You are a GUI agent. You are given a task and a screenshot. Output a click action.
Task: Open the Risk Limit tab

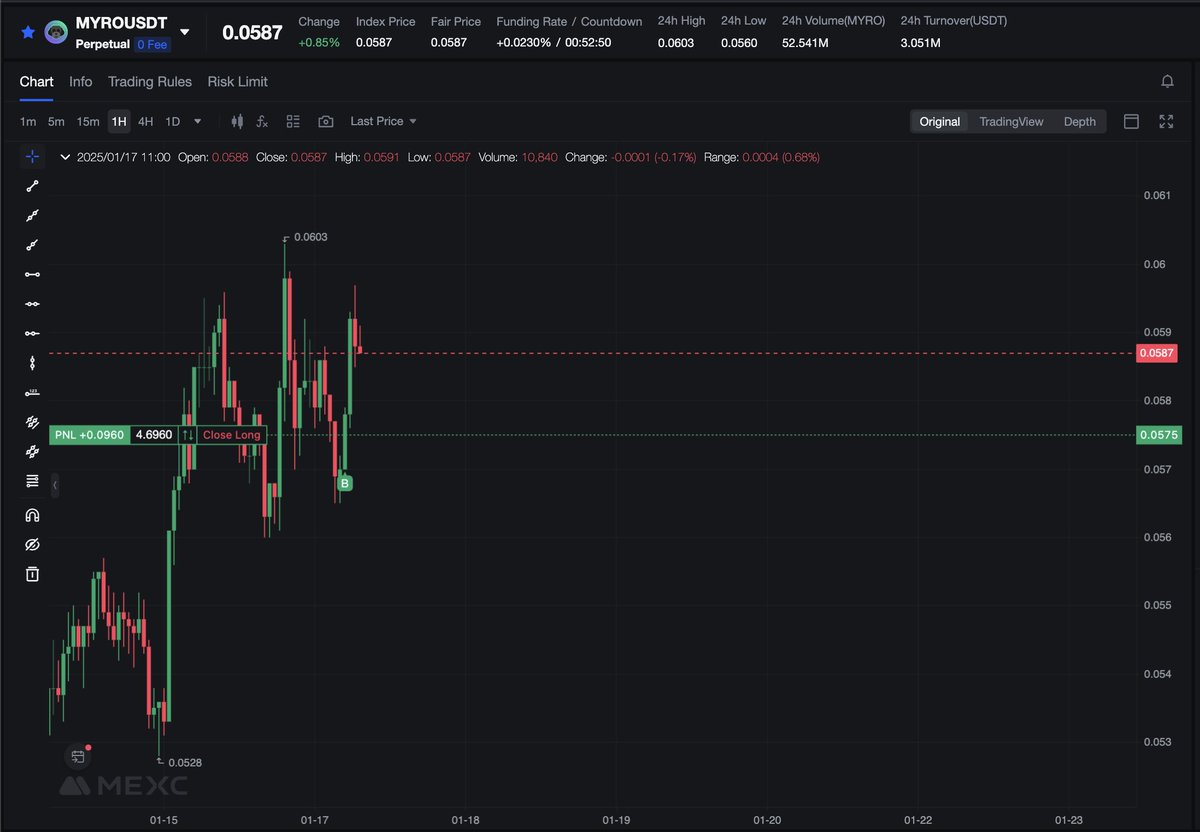237,81
